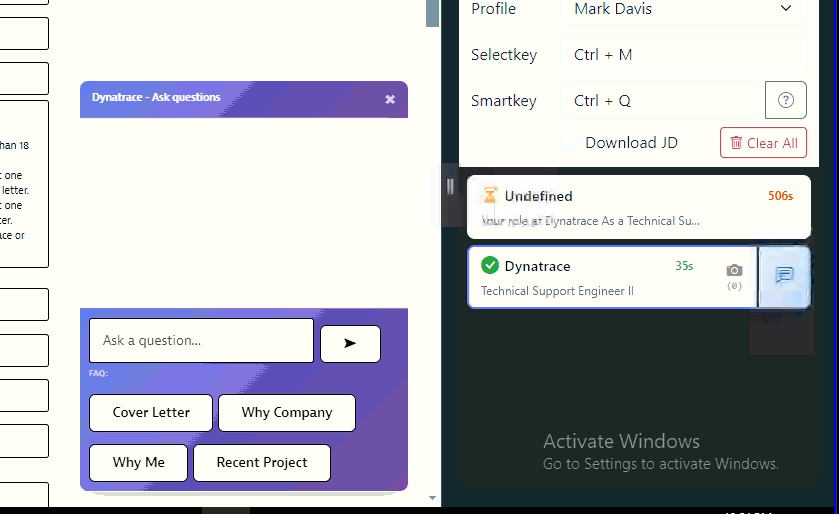Choose the Why Company FAQ button
Image resolution: width=839 pixels, height=514 pixels.
286,413
